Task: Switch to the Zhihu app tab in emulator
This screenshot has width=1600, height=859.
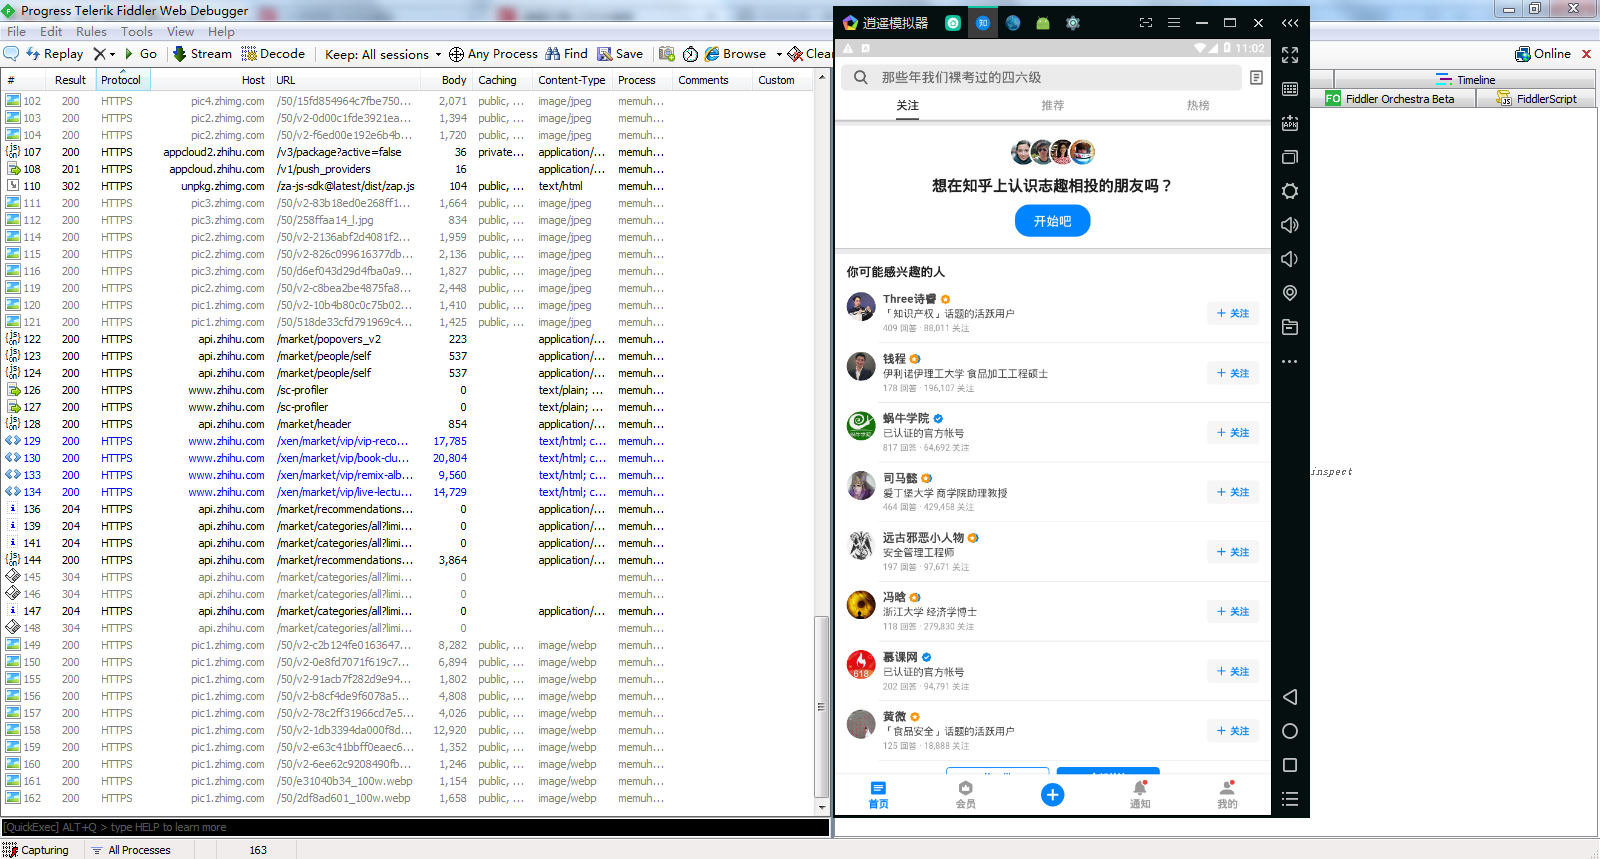Action: point(983,23)
